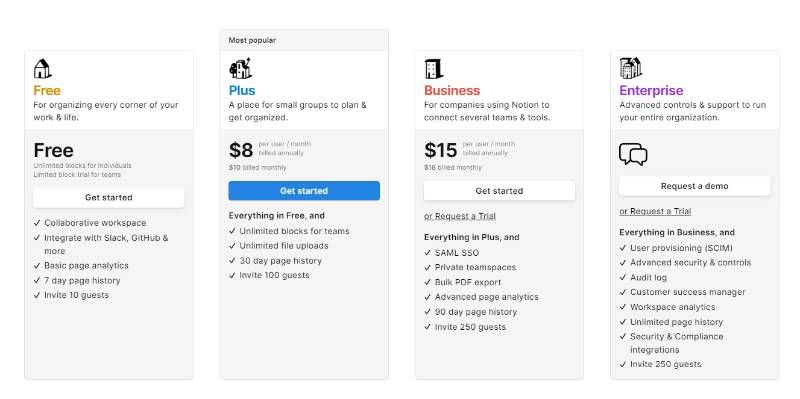This screenshot has width=800, height=399.
Task: Click the small house icon above Free
Action: coord(42,68)
